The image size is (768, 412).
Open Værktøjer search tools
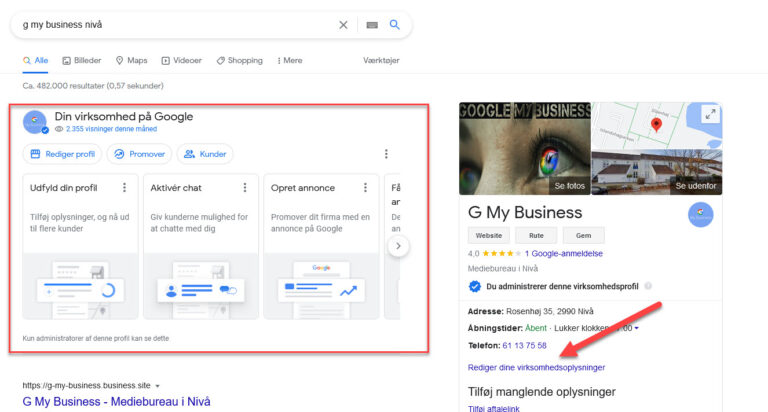(x=381, y=60)
